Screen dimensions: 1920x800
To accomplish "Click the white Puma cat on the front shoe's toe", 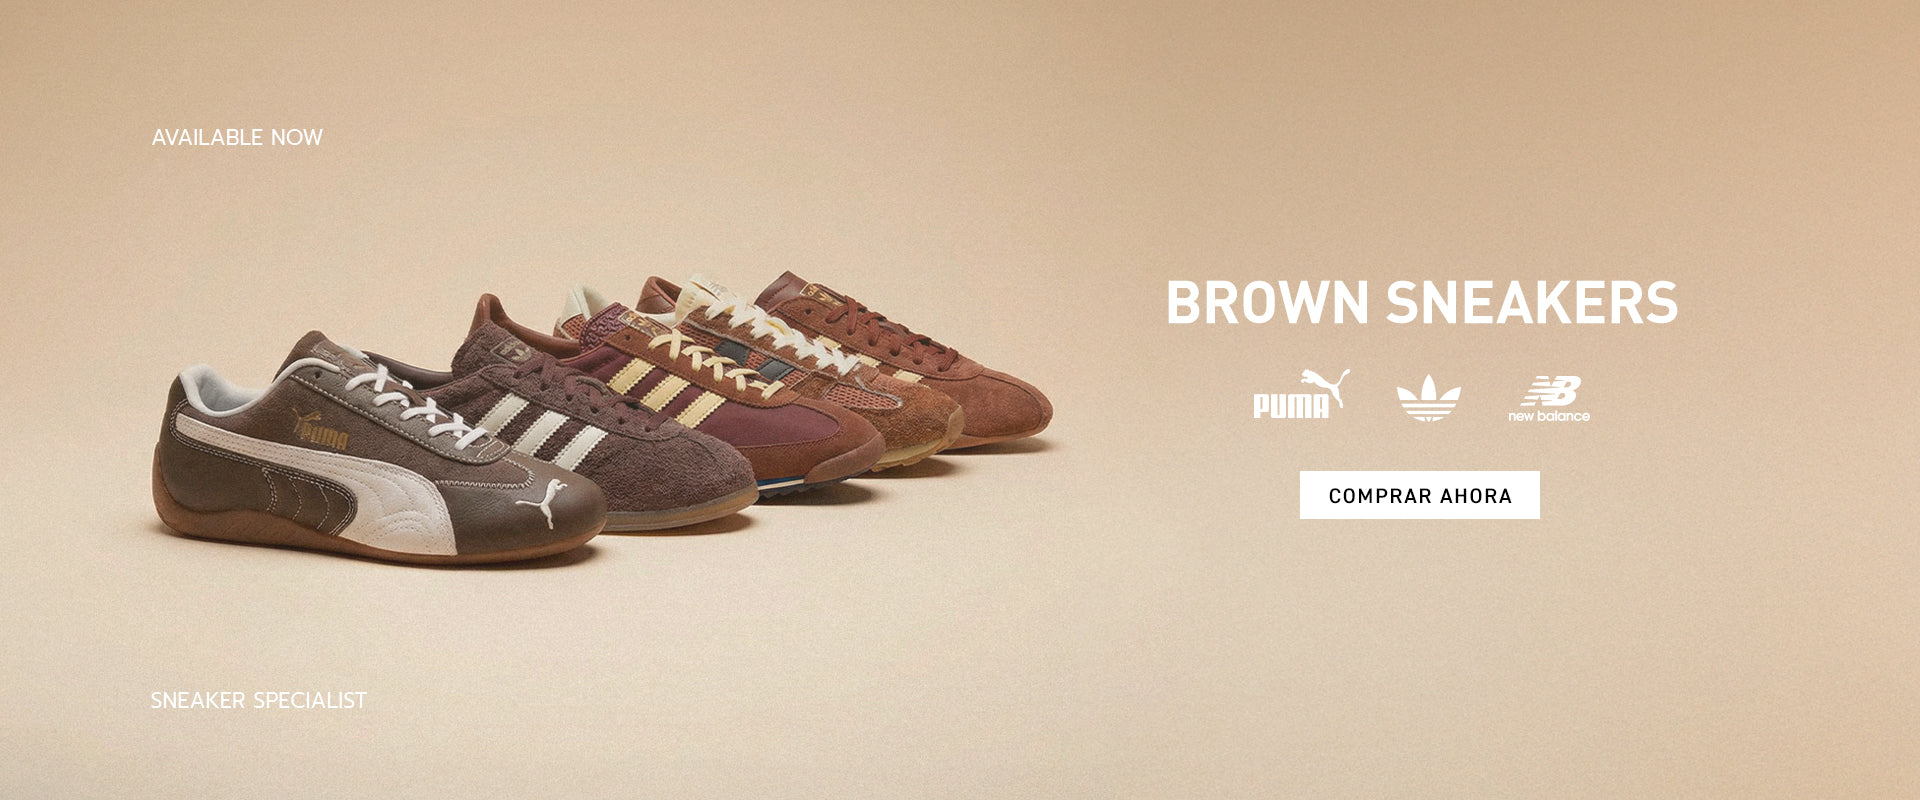I will click(x=541, y=503).
